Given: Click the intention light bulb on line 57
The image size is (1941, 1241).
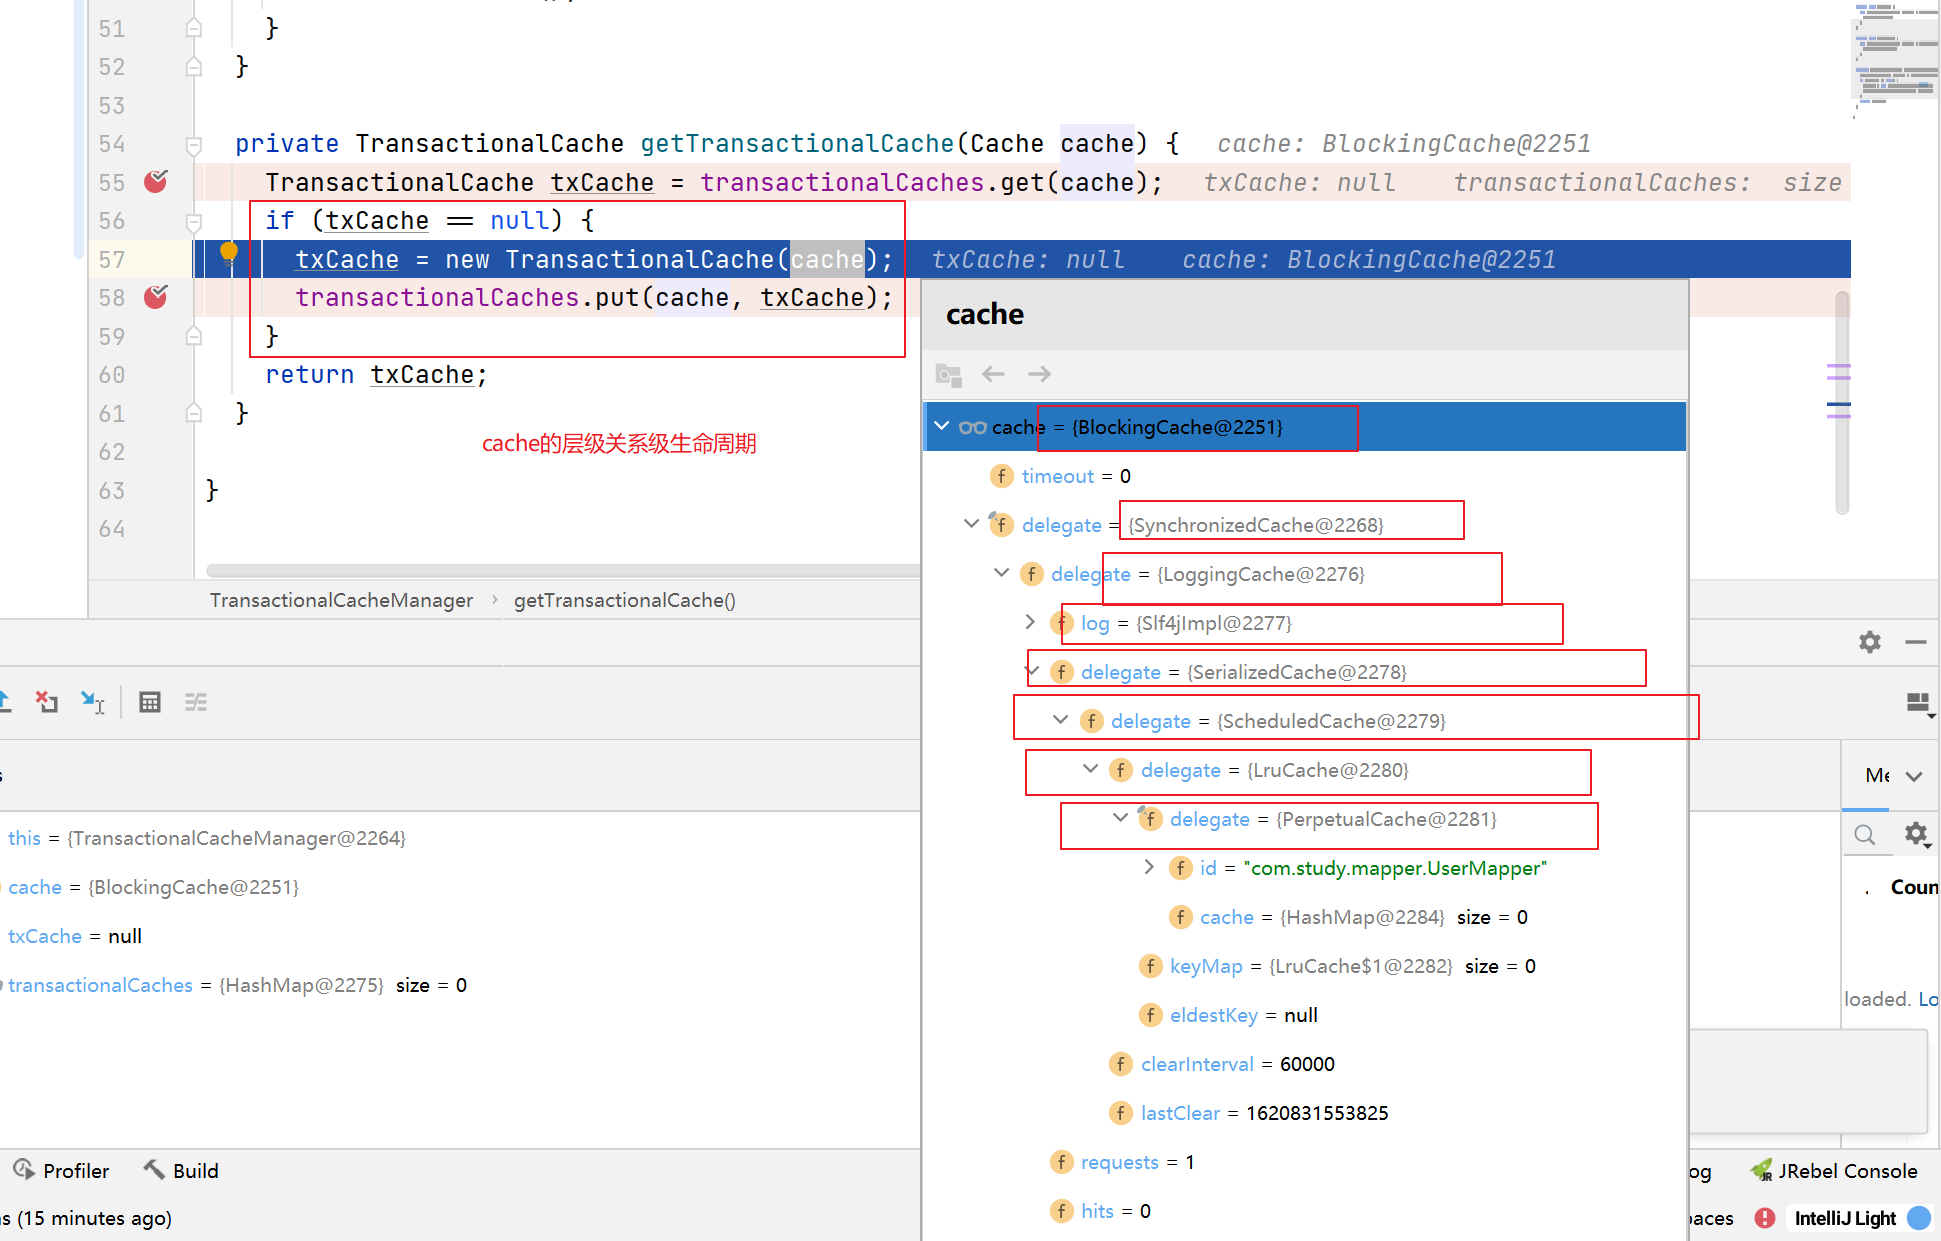Looking at the screenshot, I should point(229,252).
